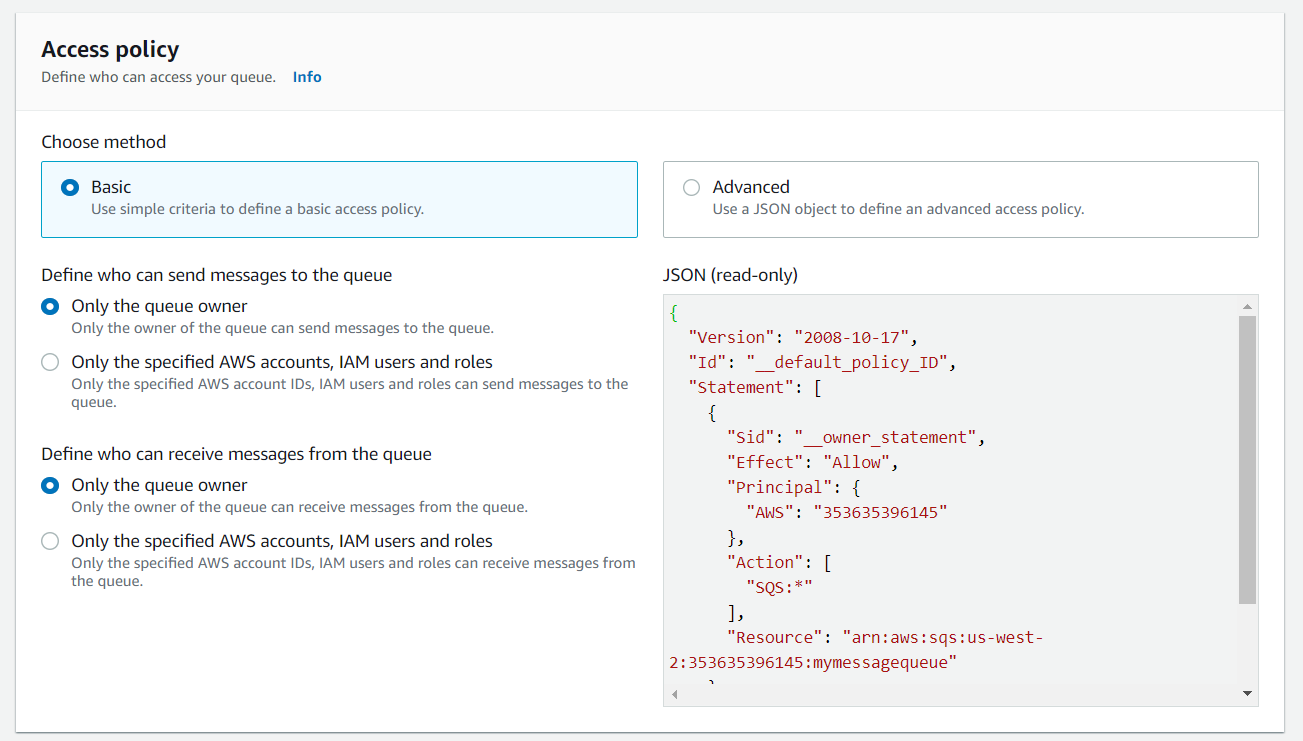Click the JSON panel scroll-up arrow
Image resolution: width=1303 pixels, height=741 pixels.
tap(1247, 306)
